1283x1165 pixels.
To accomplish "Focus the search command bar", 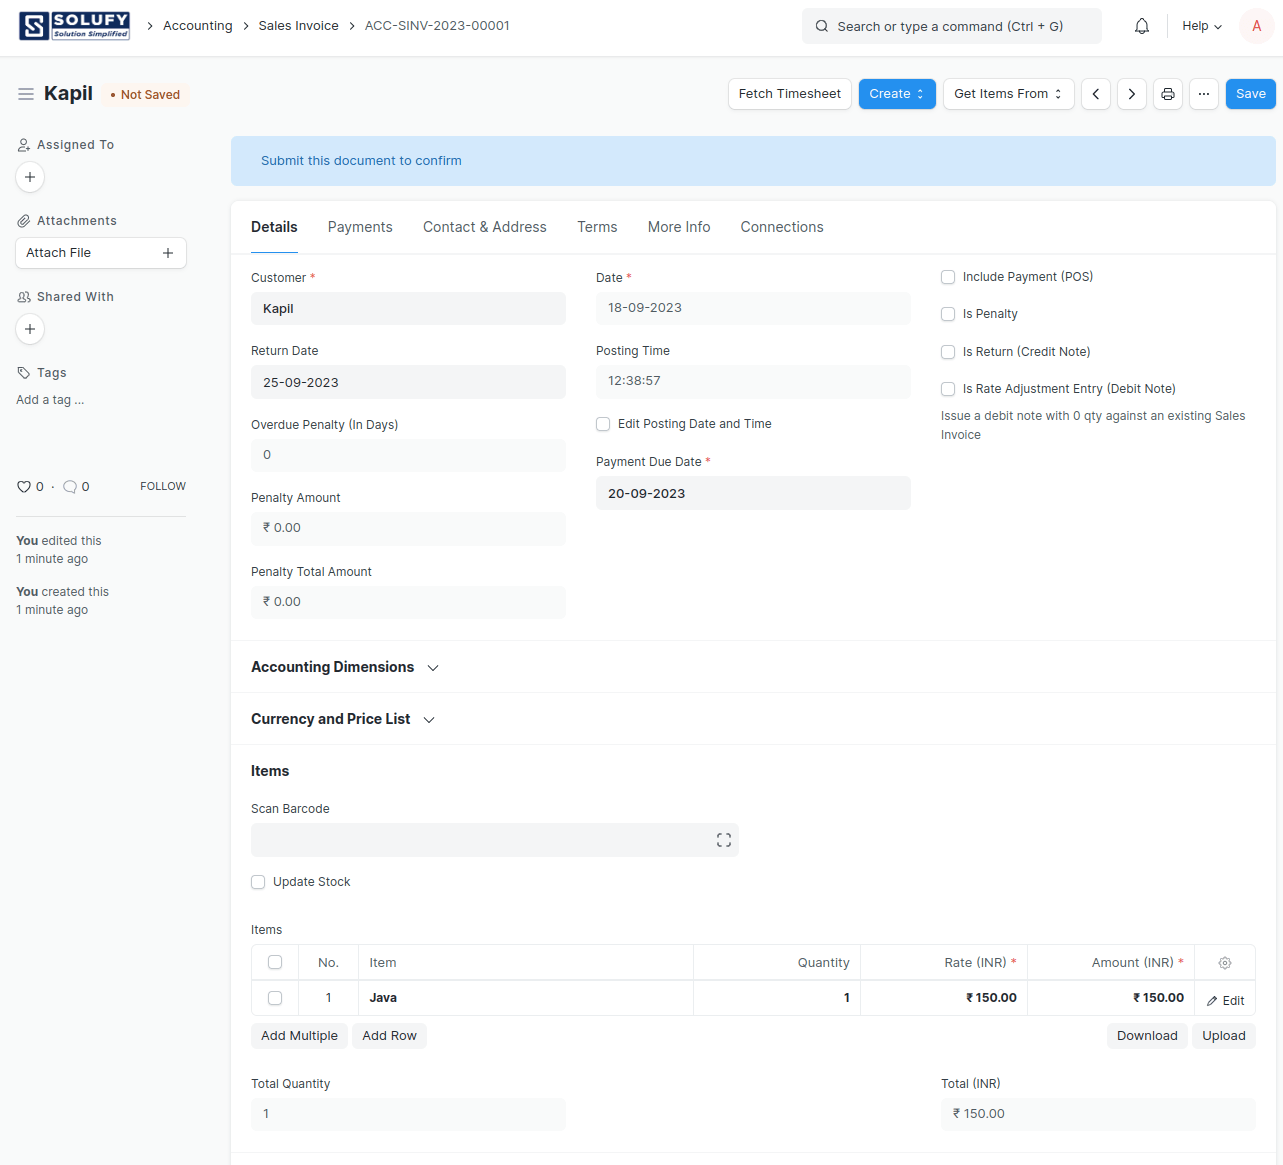I will pos(952,26).
